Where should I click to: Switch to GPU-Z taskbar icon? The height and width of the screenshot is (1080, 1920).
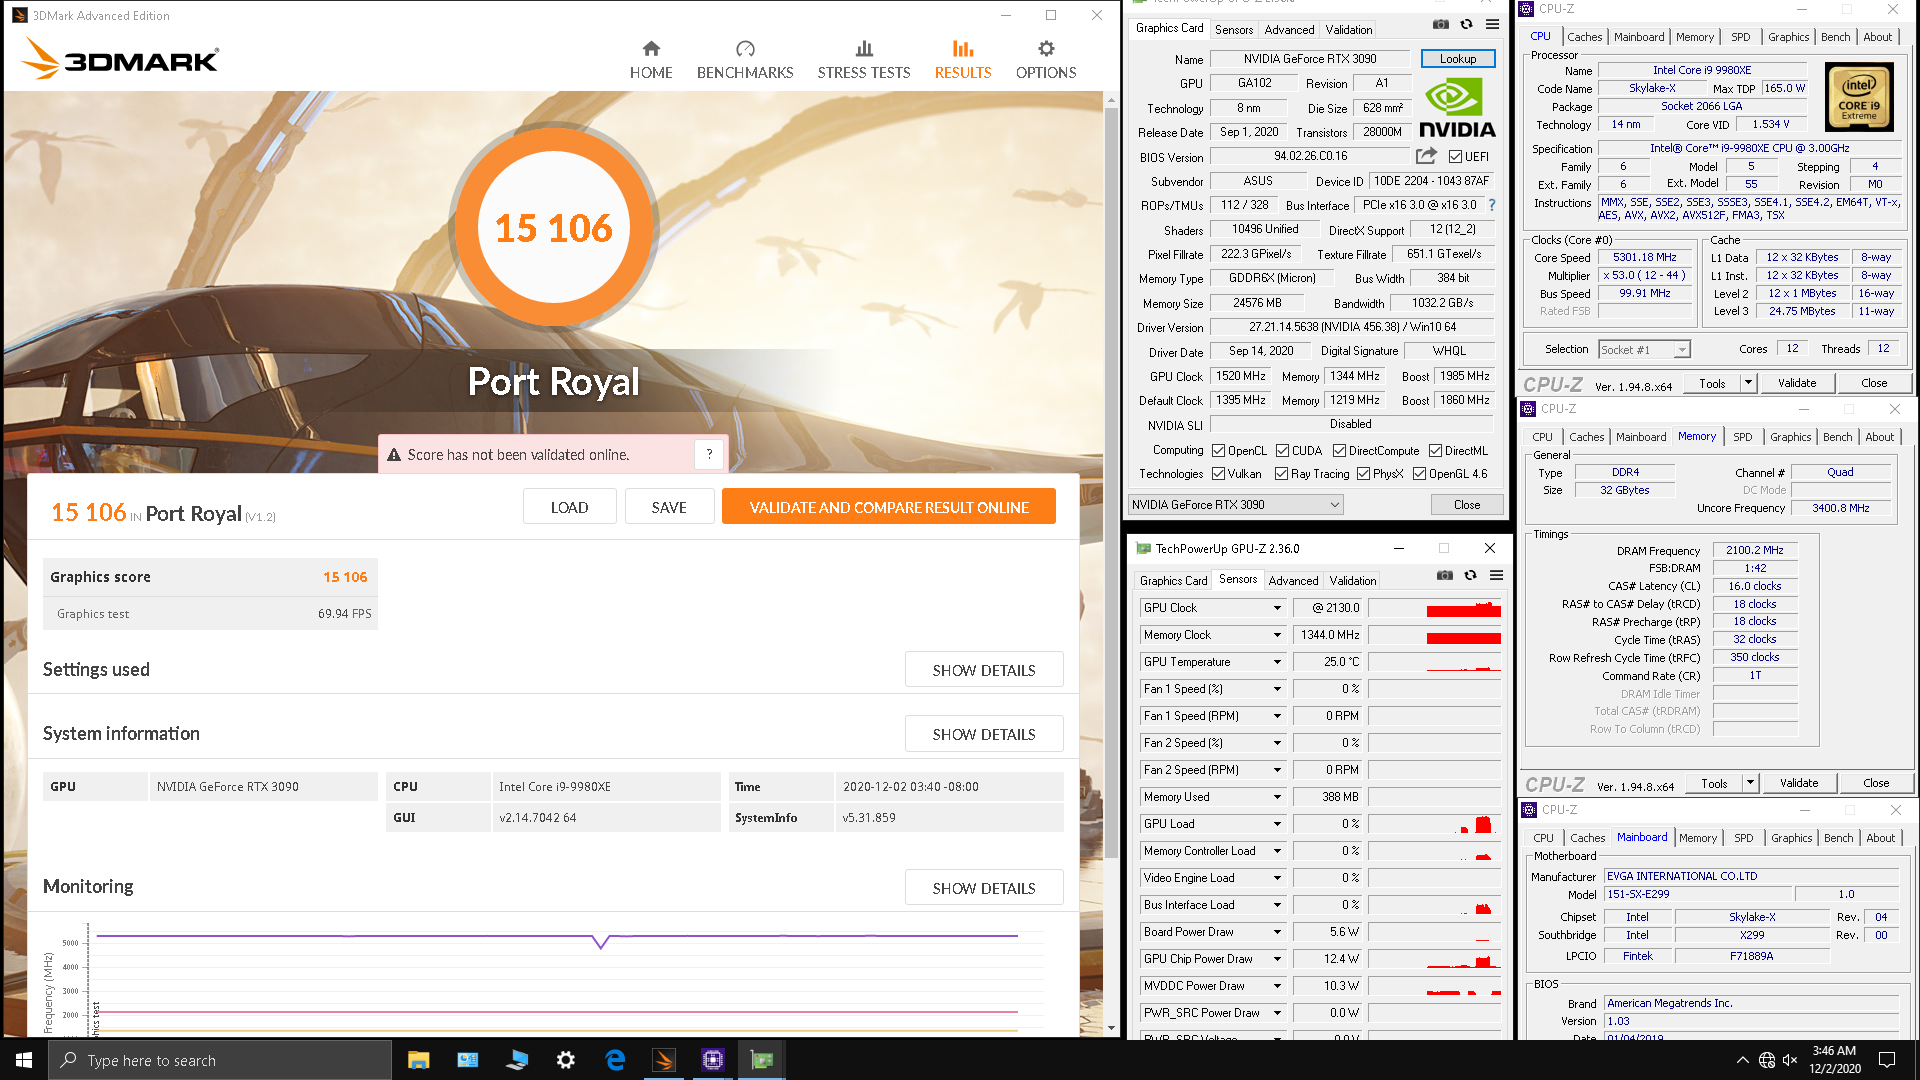(x=762, y=1060)
